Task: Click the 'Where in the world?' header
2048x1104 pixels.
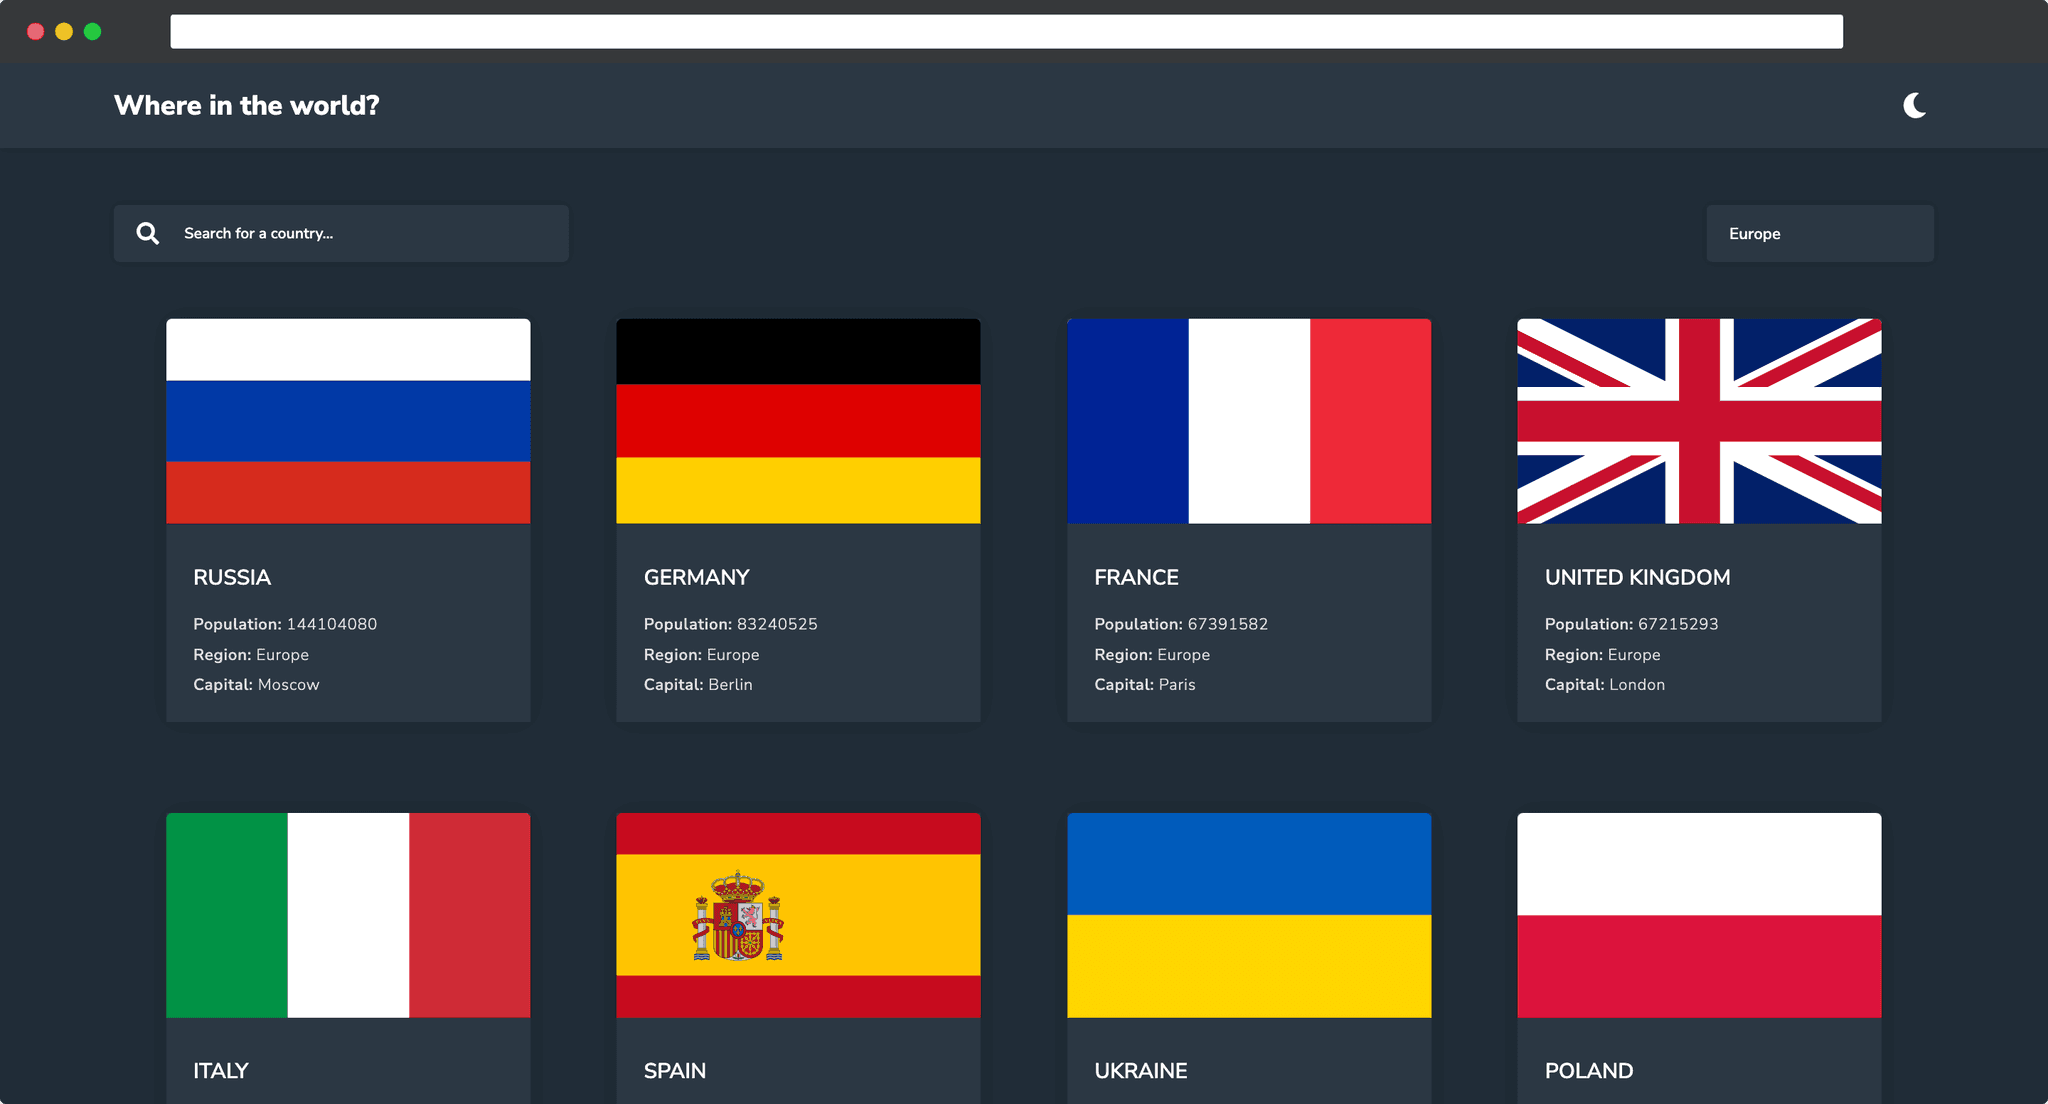Action: tap(246, 105)
